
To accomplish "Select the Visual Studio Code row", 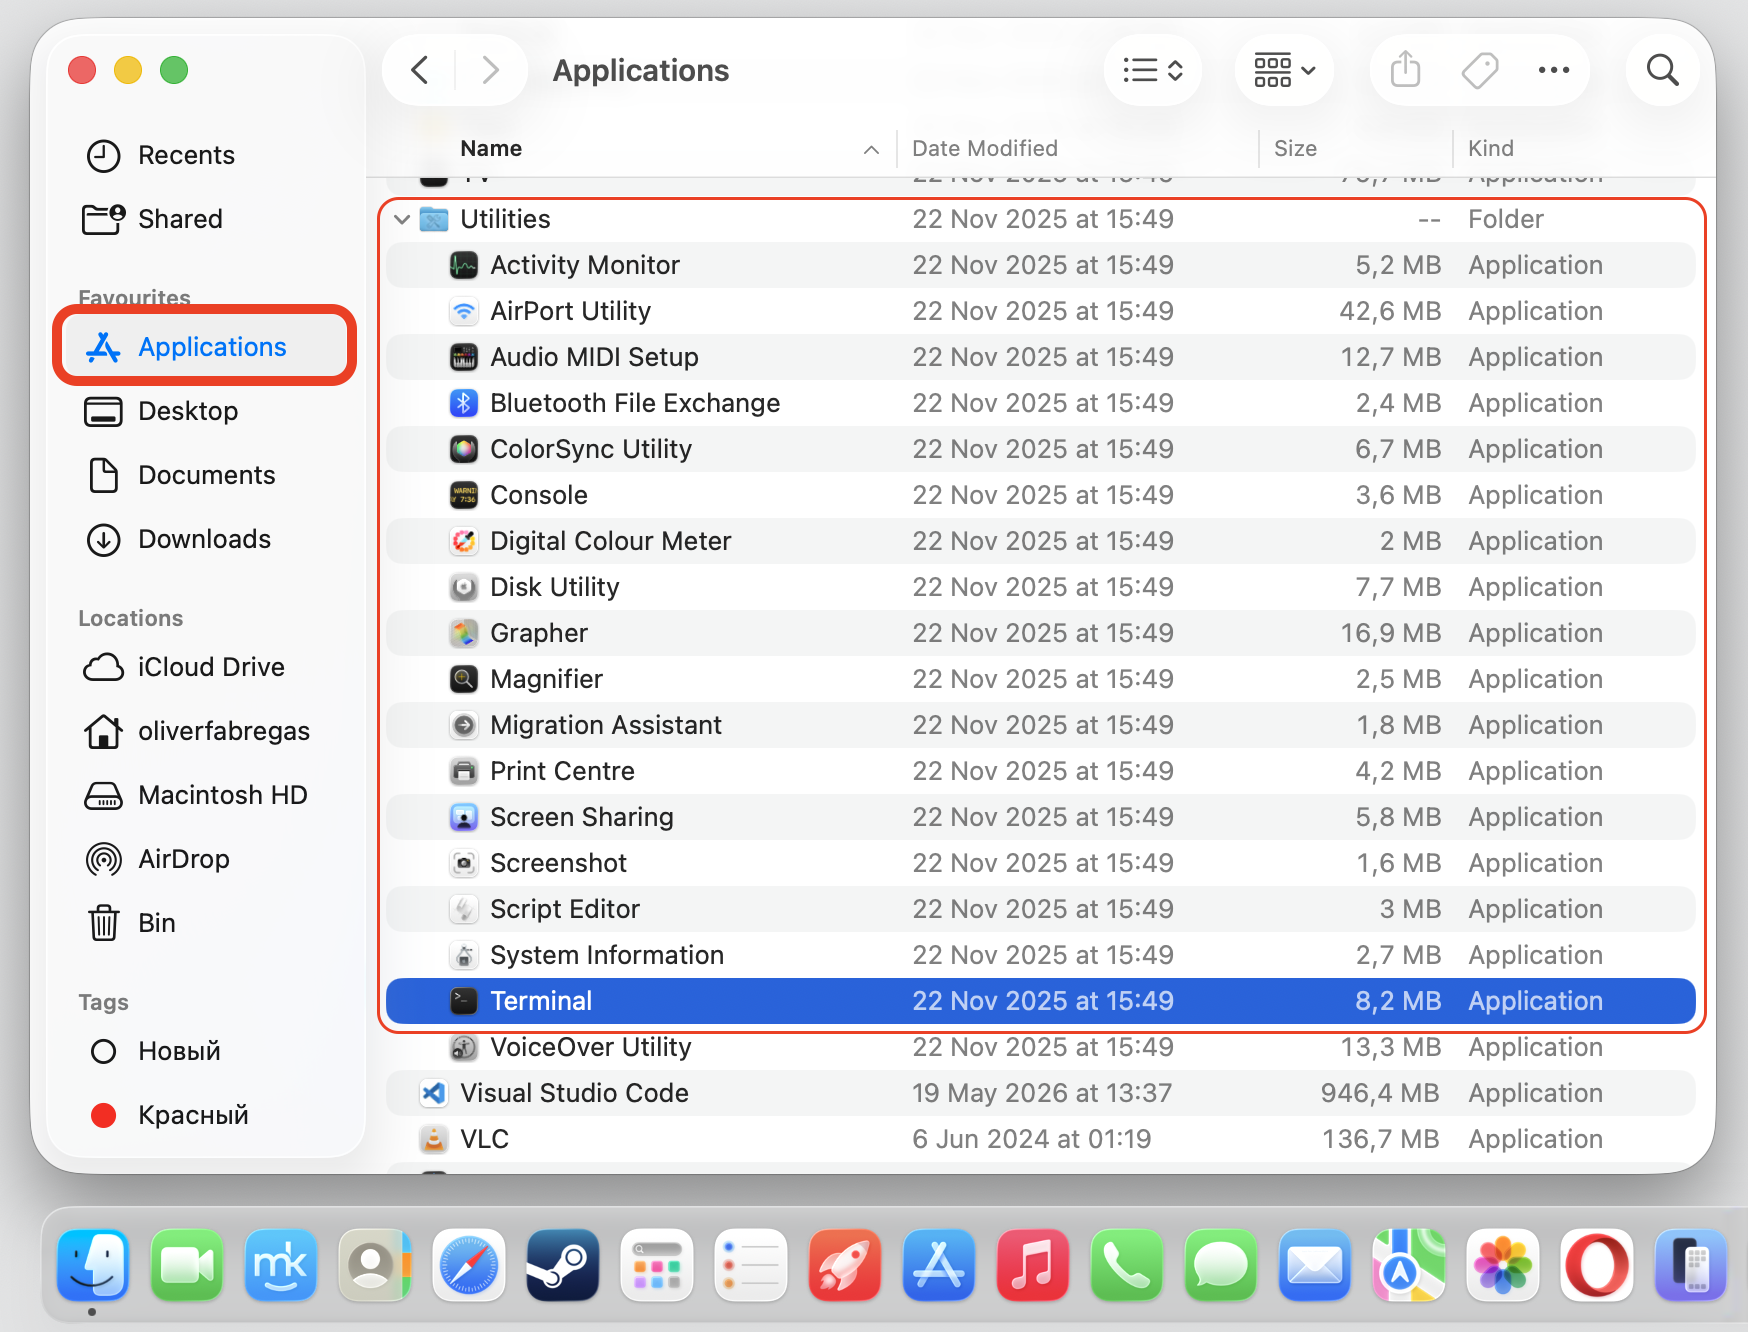I will click(1041, 1093).
